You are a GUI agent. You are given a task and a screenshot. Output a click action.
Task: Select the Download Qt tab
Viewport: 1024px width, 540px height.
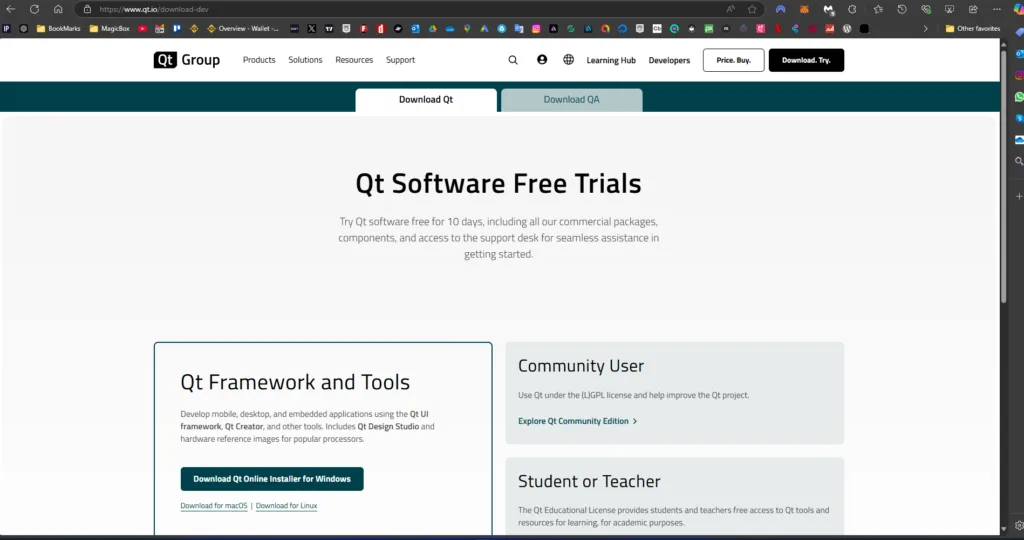pyautogui.click(x=426, y=100)
